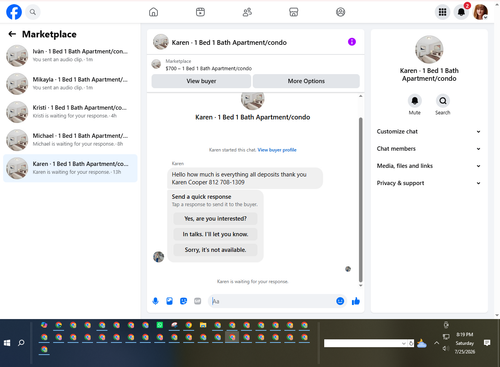Select Karen's apartment conversation in list
Viewport: 500px width, 367px height.
click(x=70, y=168)
